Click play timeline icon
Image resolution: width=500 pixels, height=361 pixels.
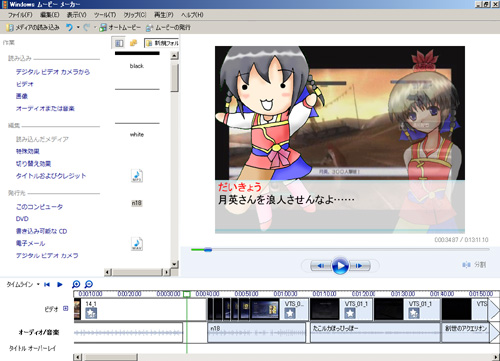[60, 284]
